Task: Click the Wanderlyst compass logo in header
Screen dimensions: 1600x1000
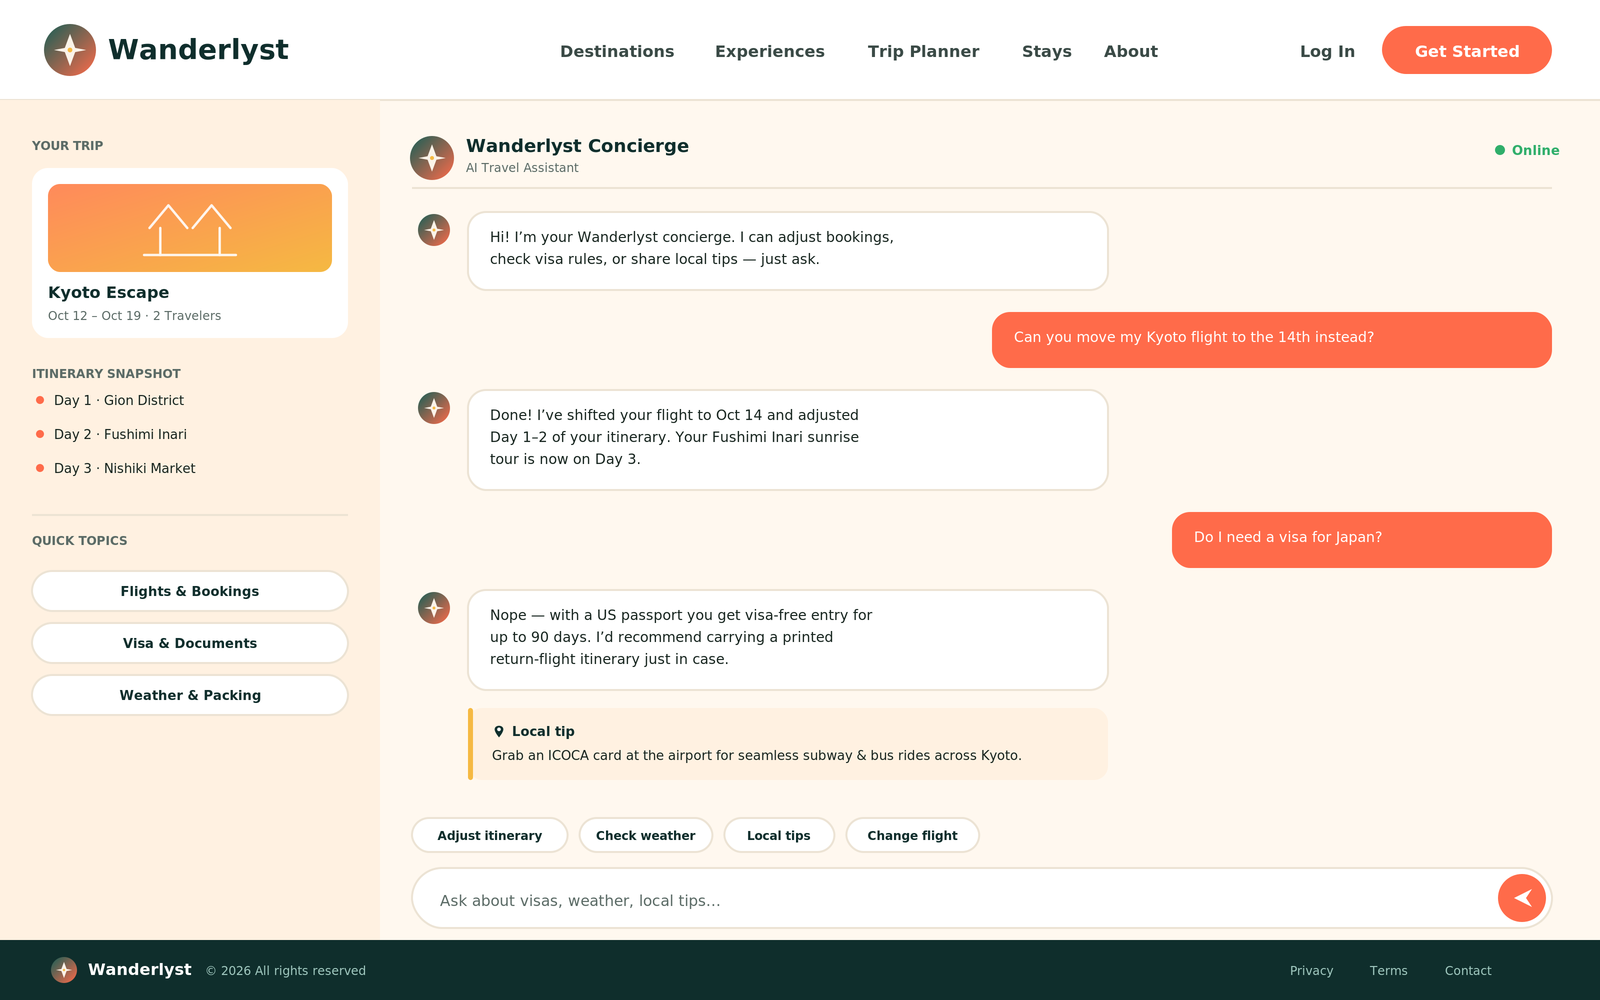Action: 70,50
